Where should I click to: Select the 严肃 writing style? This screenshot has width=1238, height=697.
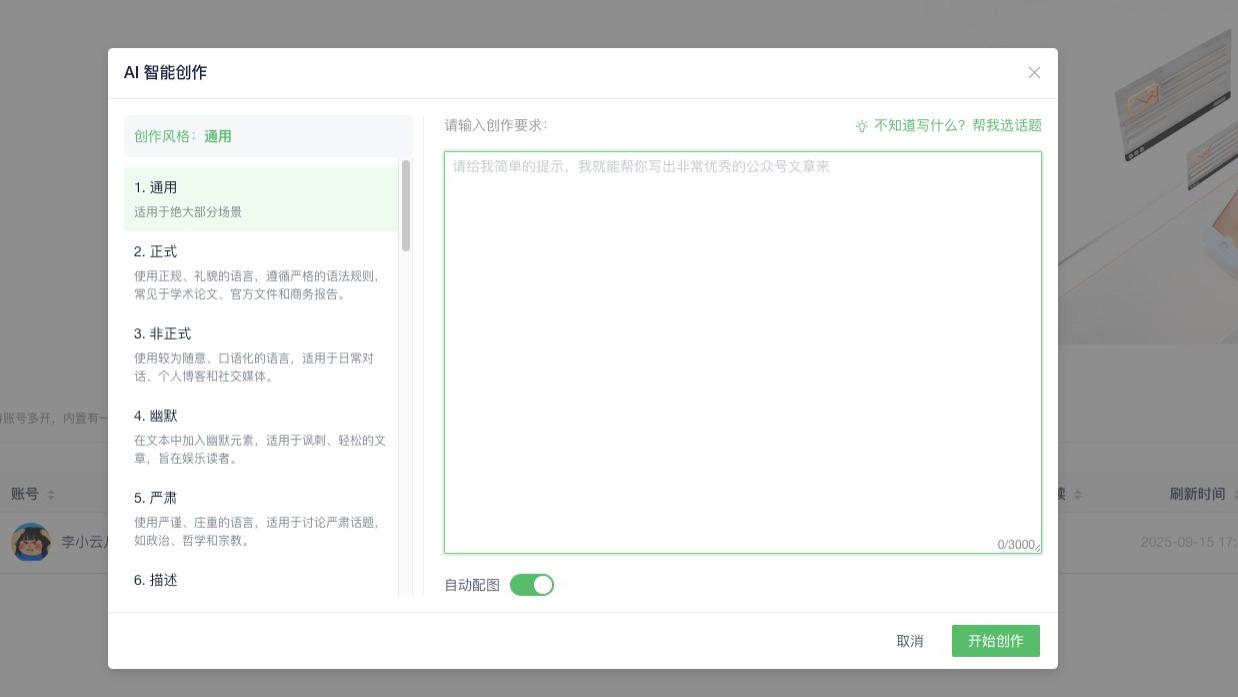click(262, 517)
